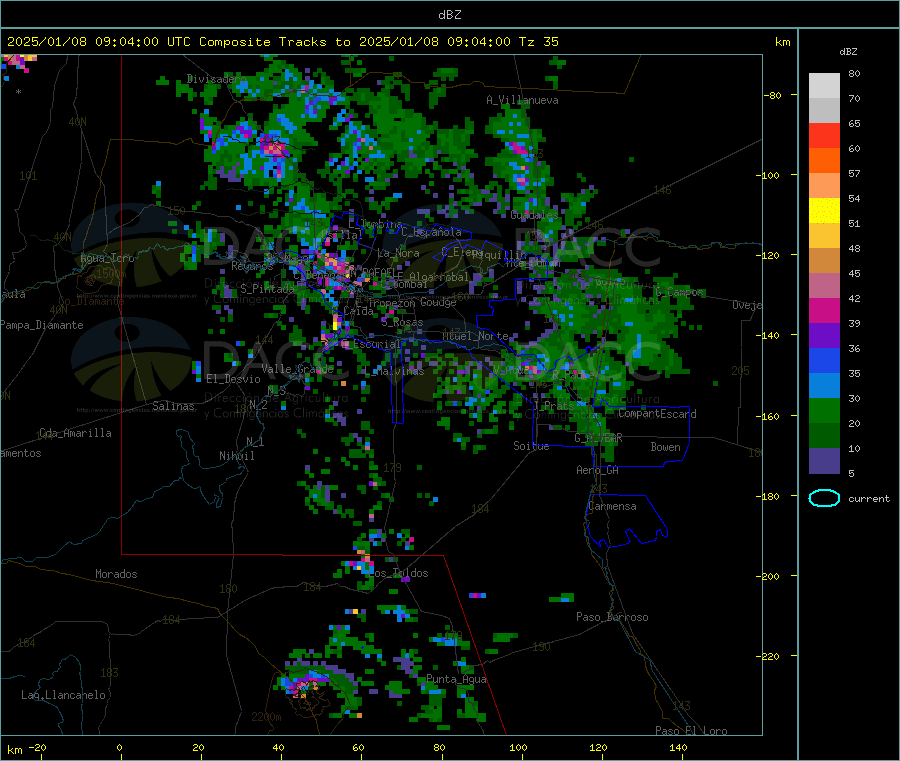This screenshot has height=761, width=900.
Task: Click the 'dBZ' title at top
Action: click(x=449, y=15)
